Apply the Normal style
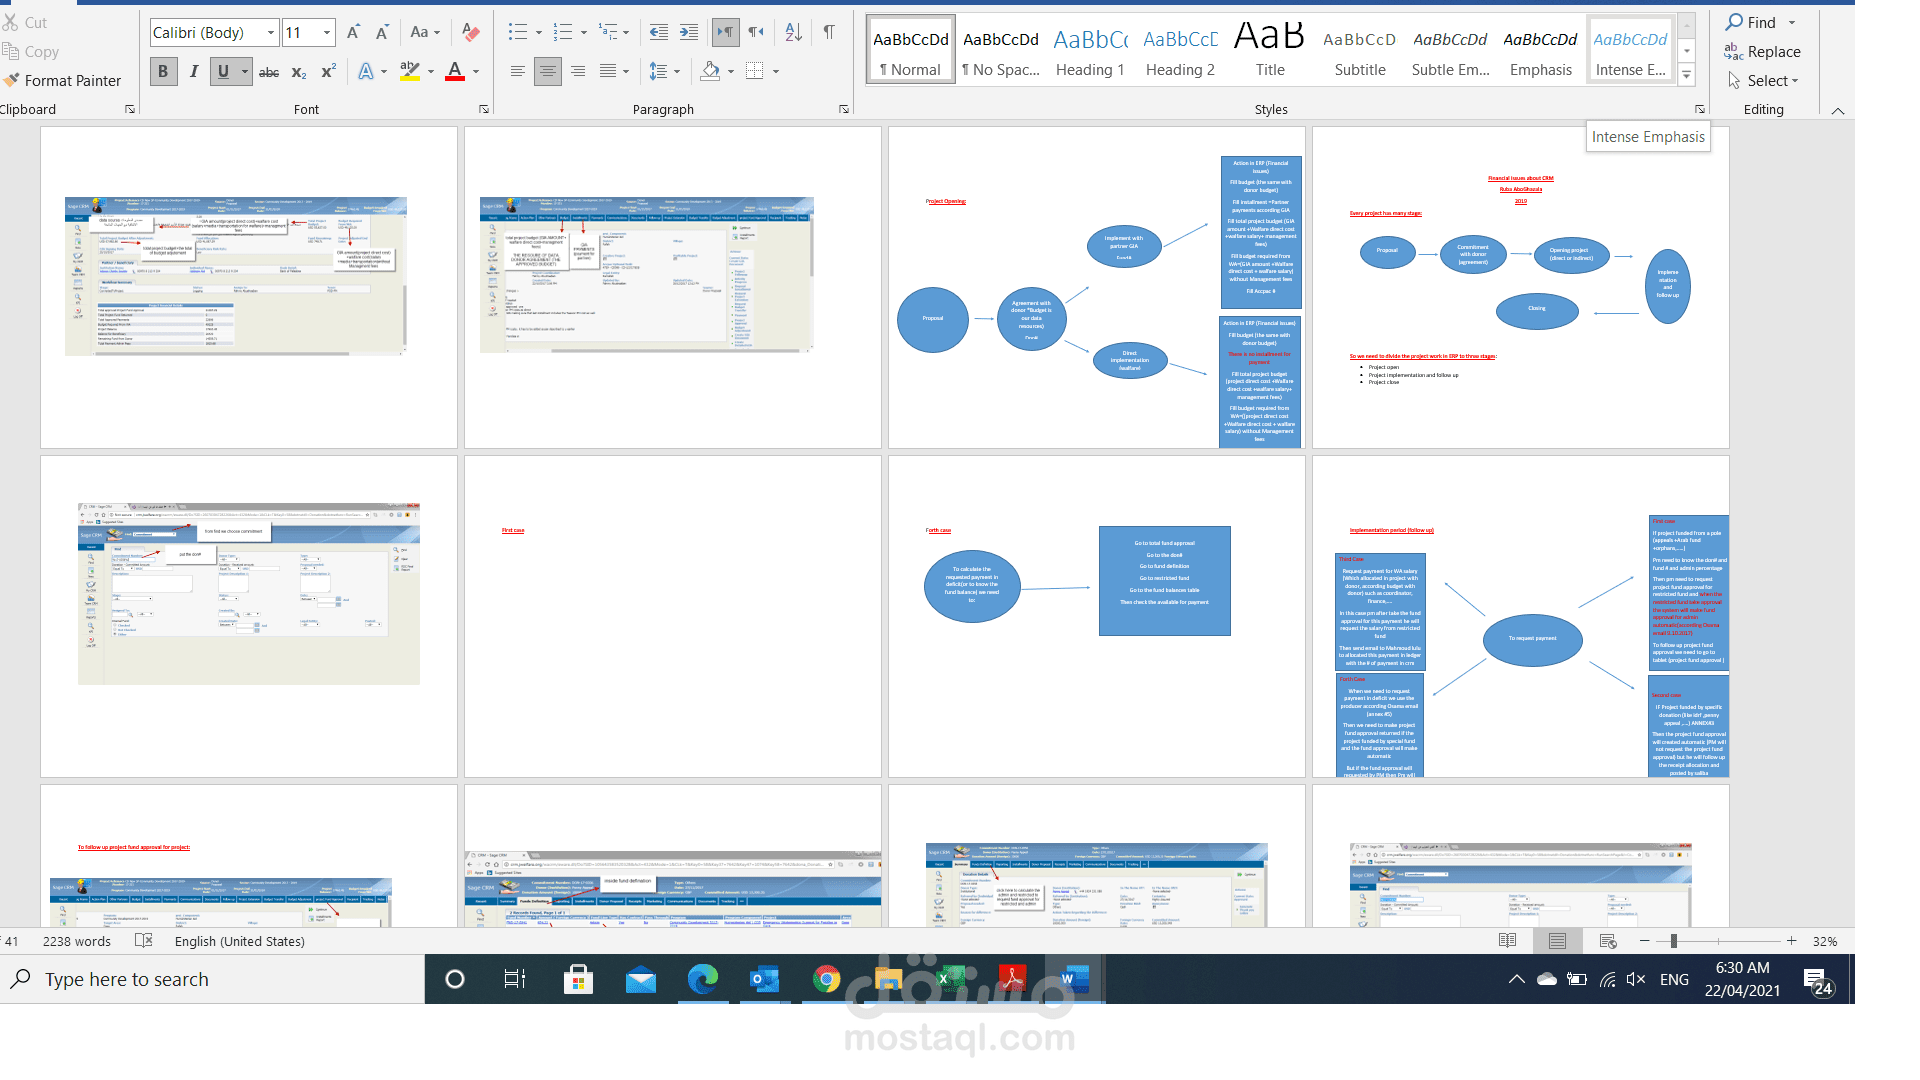 911,49
